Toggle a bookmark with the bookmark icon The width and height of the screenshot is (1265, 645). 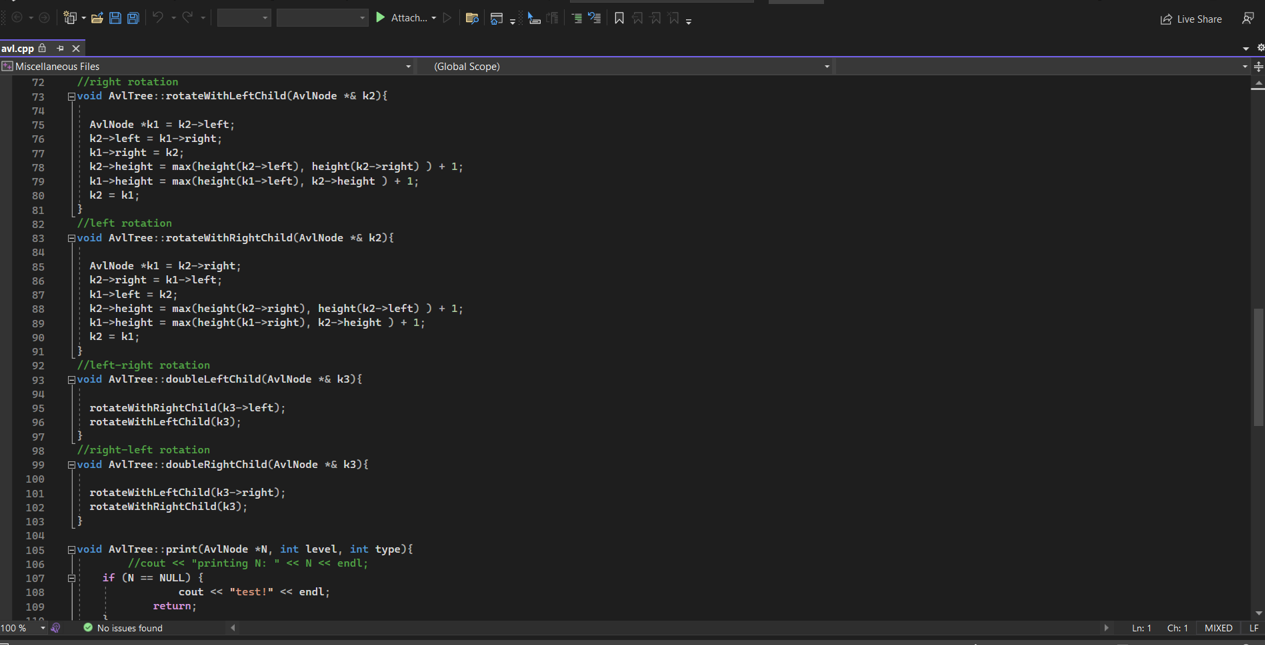point(619,18)
